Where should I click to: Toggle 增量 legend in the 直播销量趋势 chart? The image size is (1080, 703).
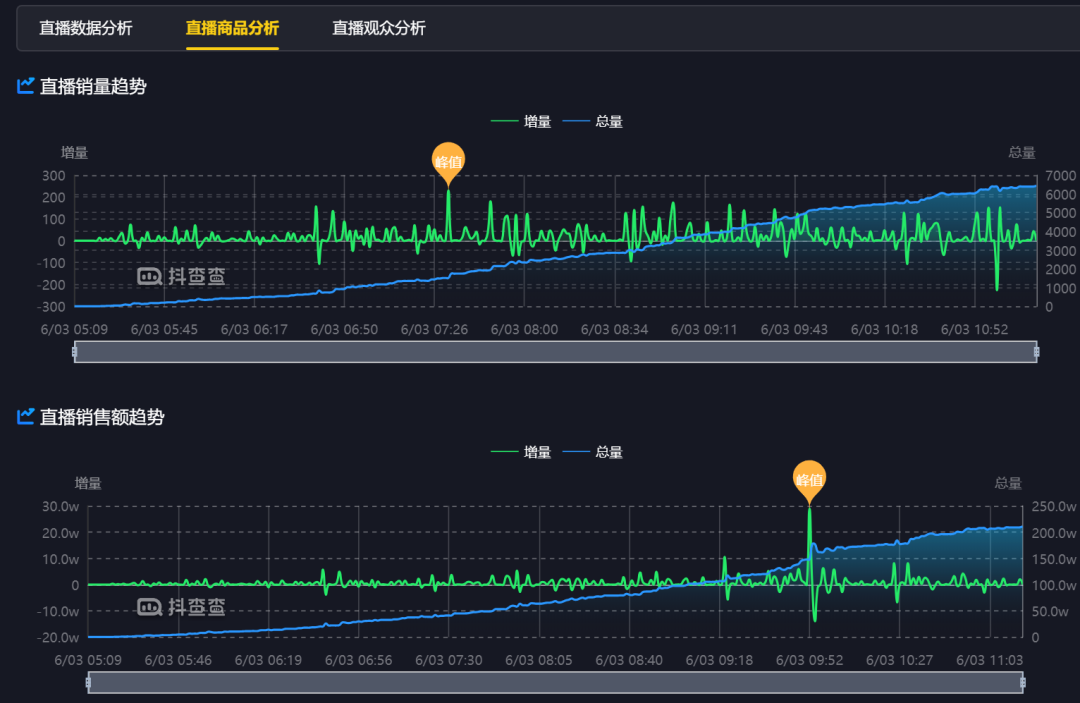(522, 122)
